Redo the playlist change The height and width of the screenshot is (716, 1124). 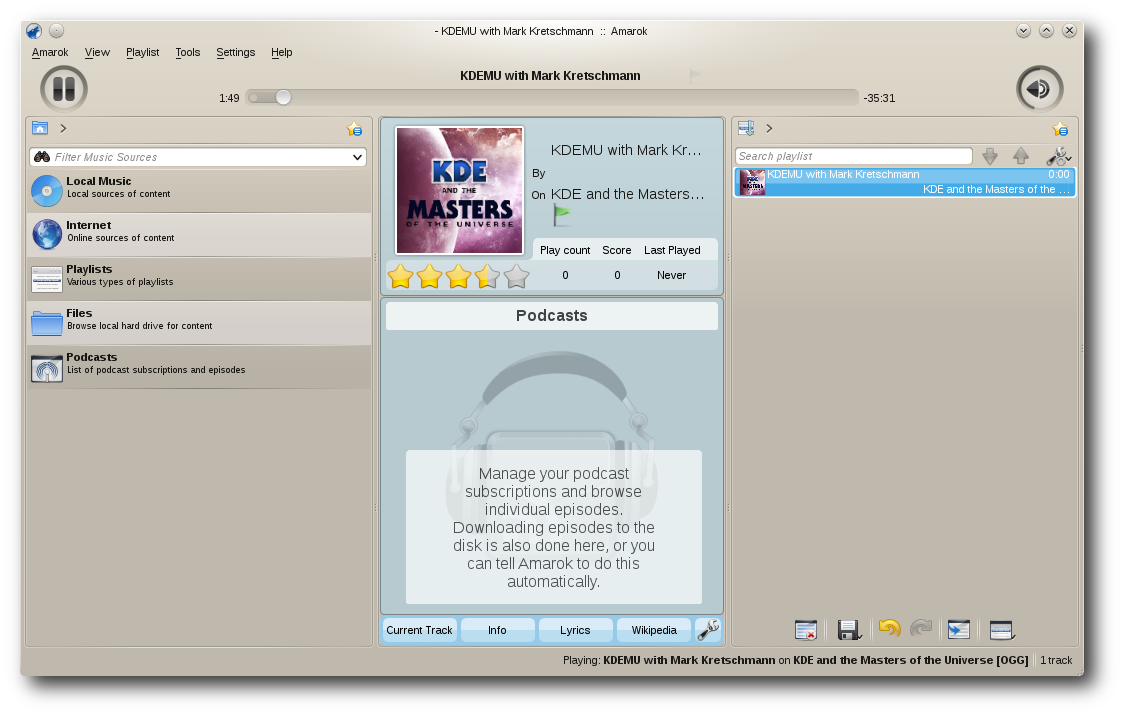point(921,629)
